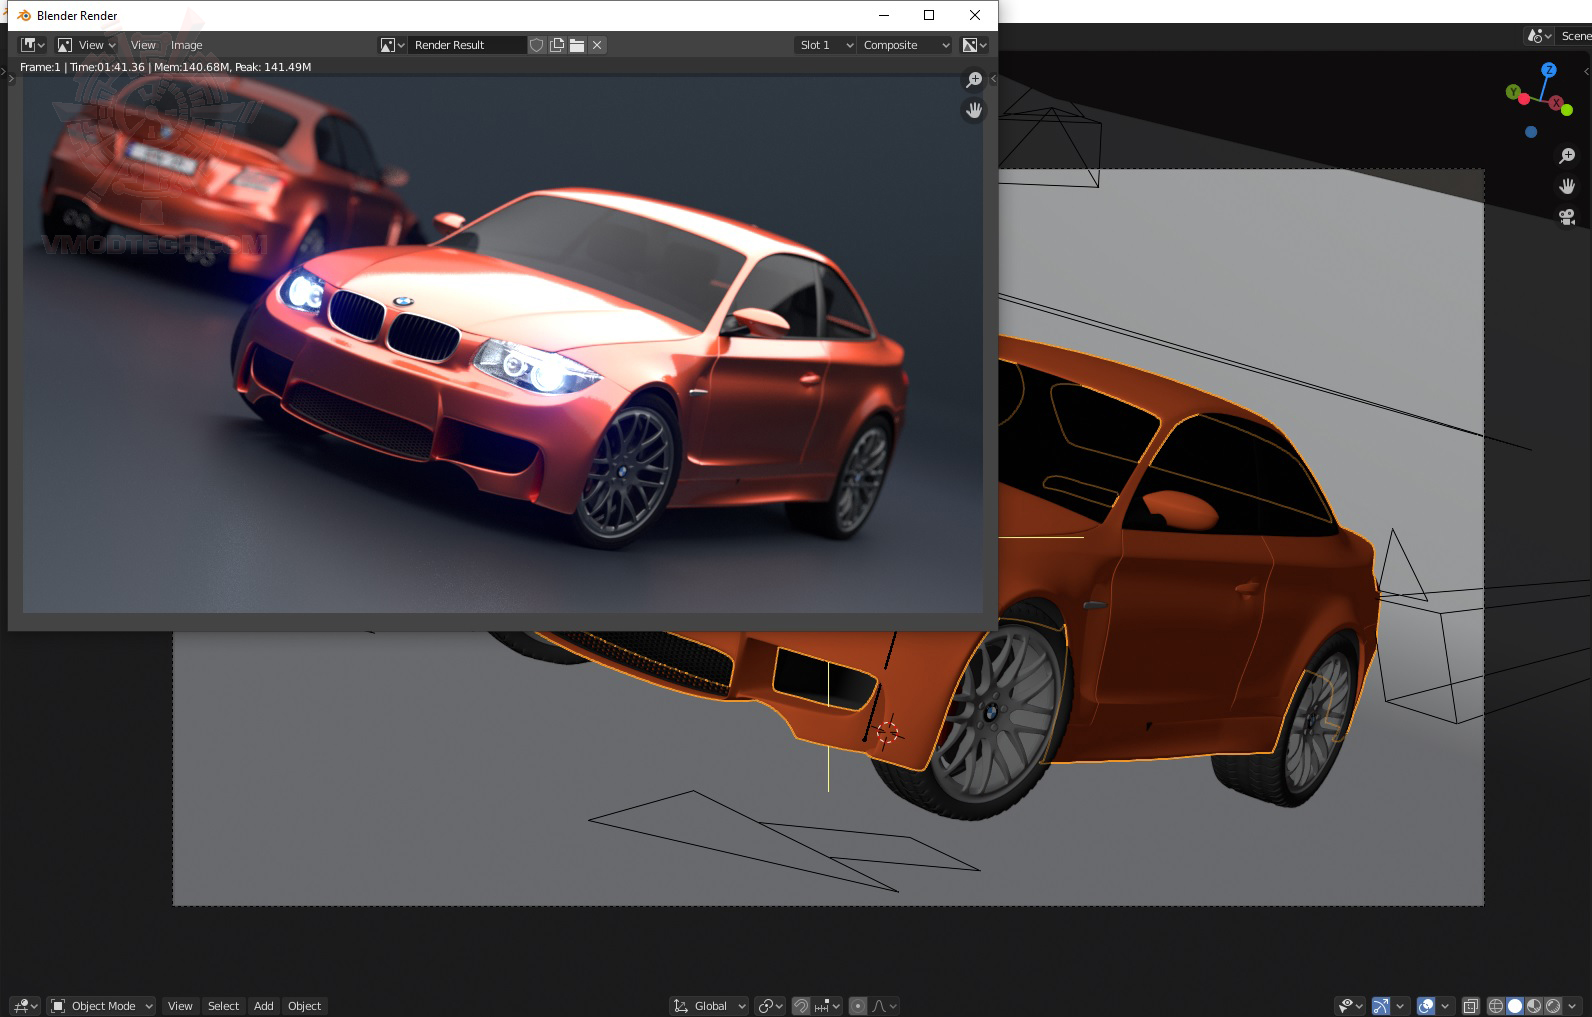Snap view to the Y axis on the gizmo
1592x1017 pixels.
1513,93
